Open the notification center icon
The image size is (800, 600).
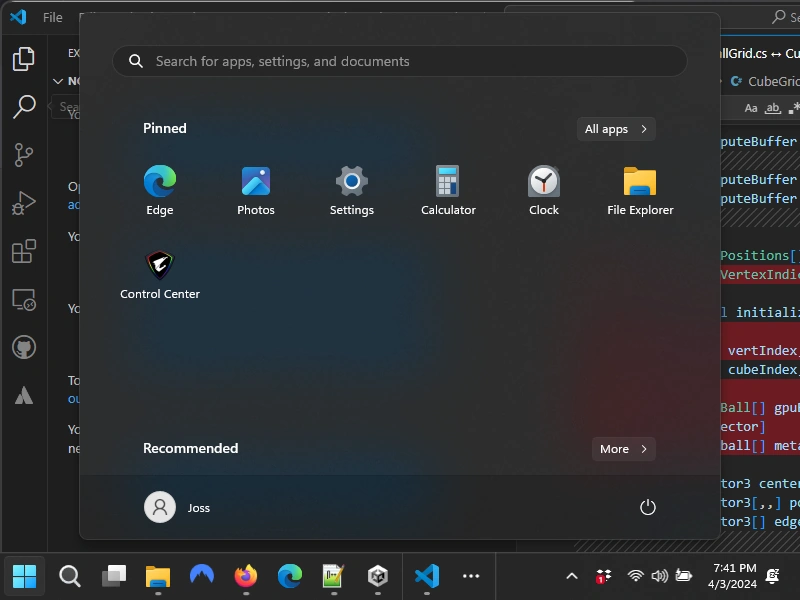[773, 577]
